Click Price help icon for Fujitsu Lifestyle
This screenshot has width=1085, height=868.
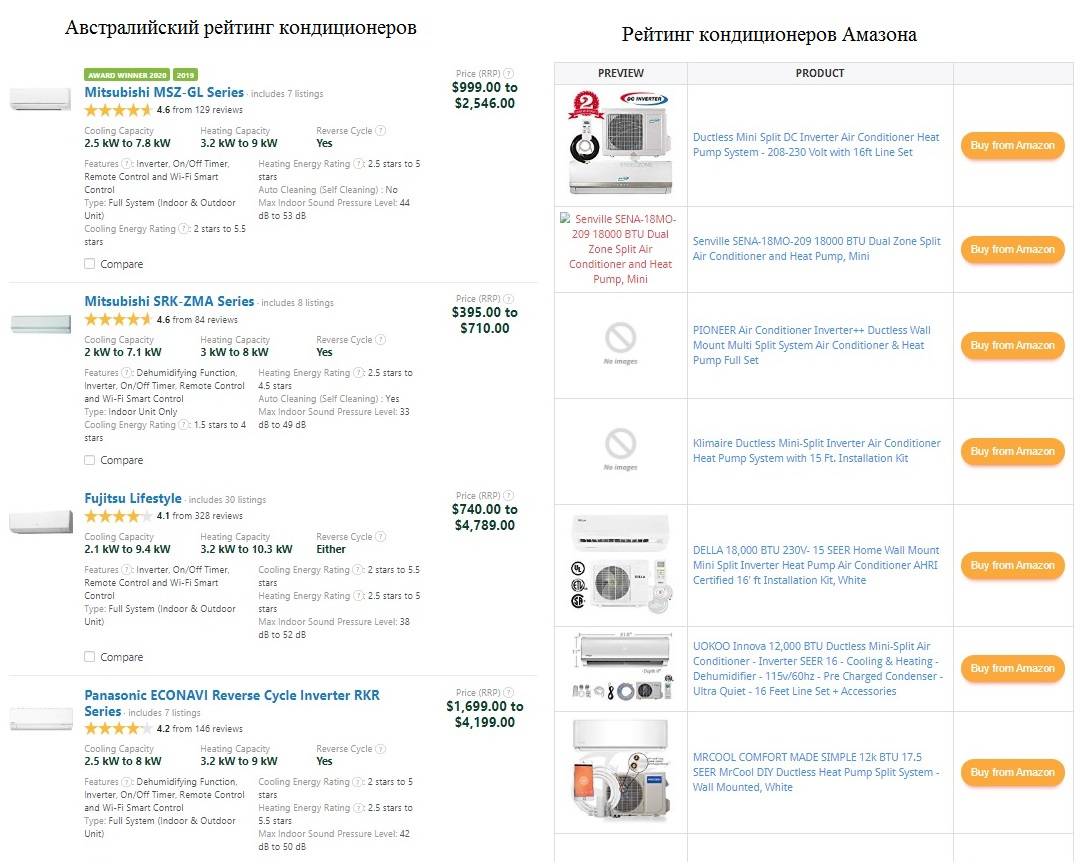509,496
